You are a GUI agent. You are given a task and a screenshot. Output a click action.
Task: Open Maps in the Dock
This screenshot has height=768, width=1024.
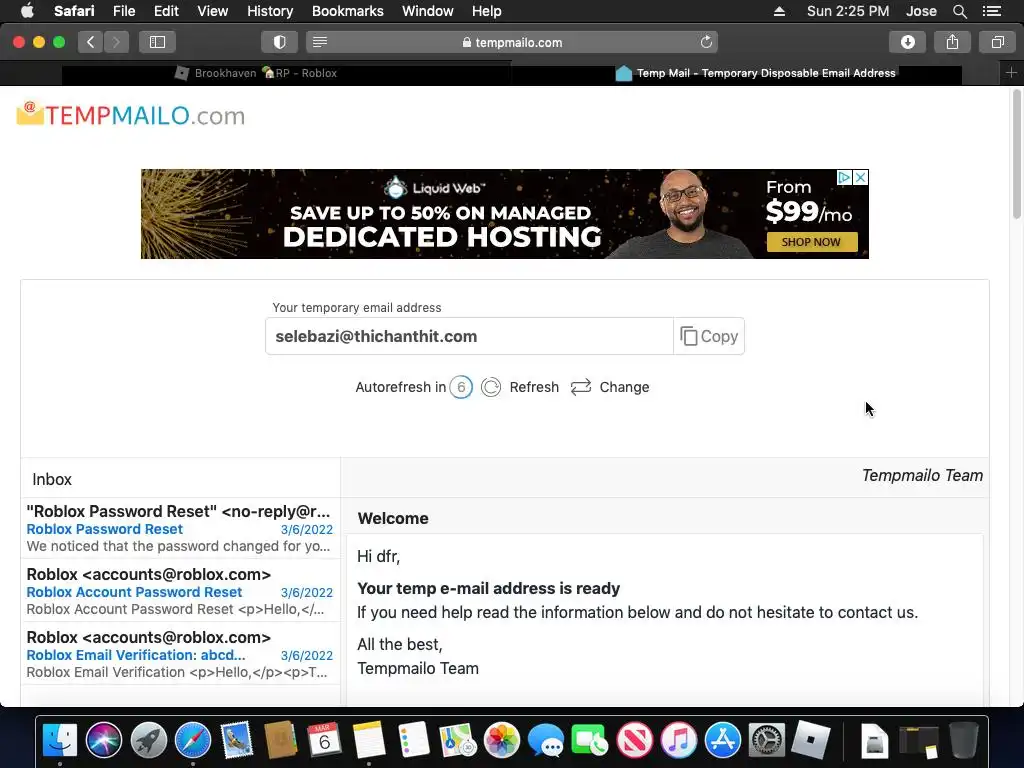coord(458,740)
